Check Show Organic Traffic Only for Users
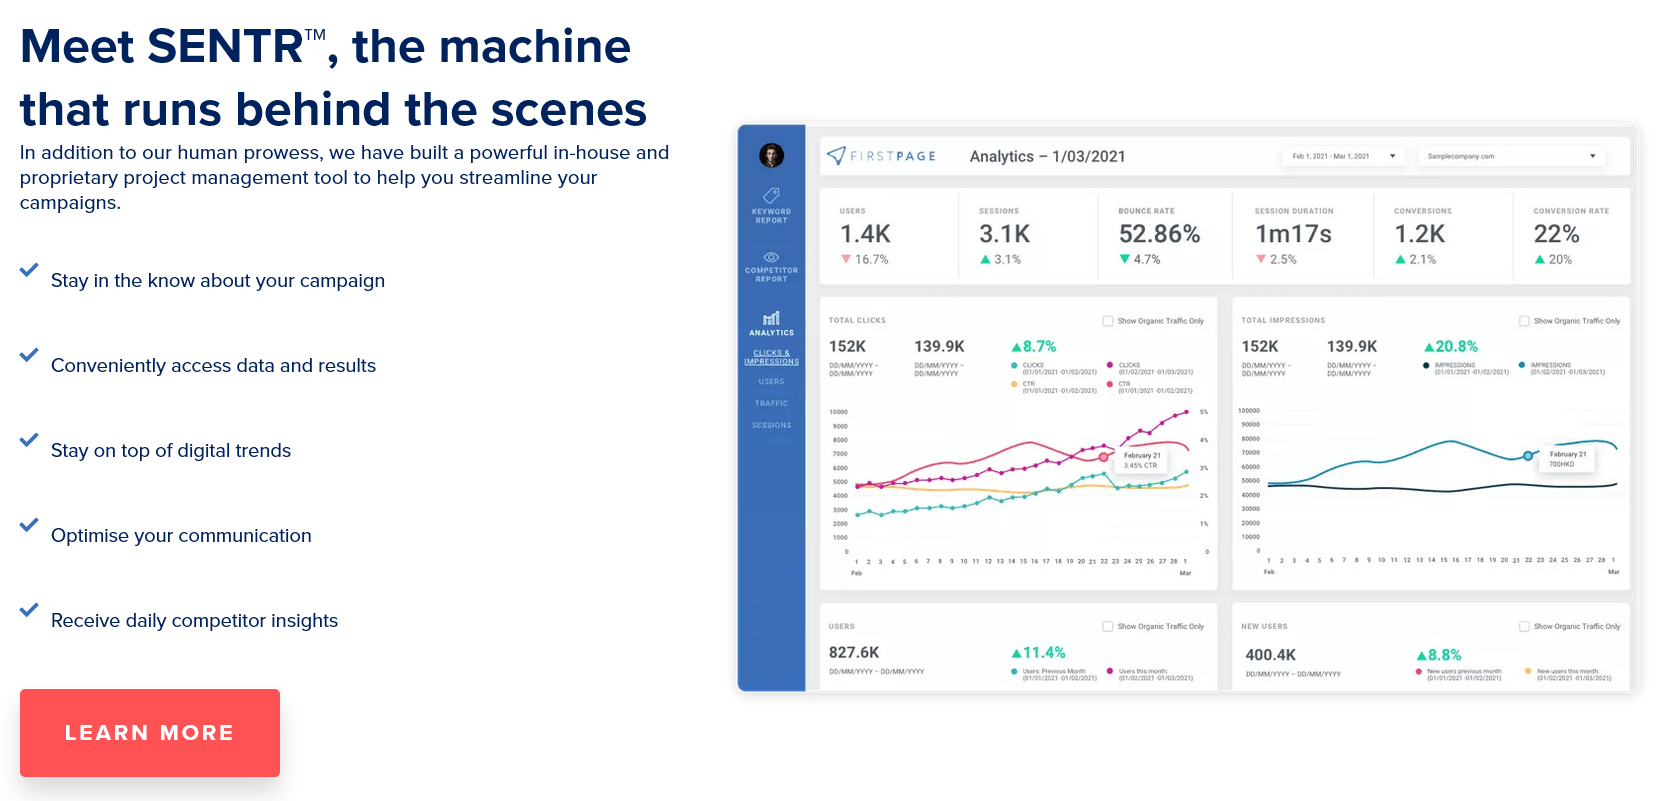 pos(1108,627)
